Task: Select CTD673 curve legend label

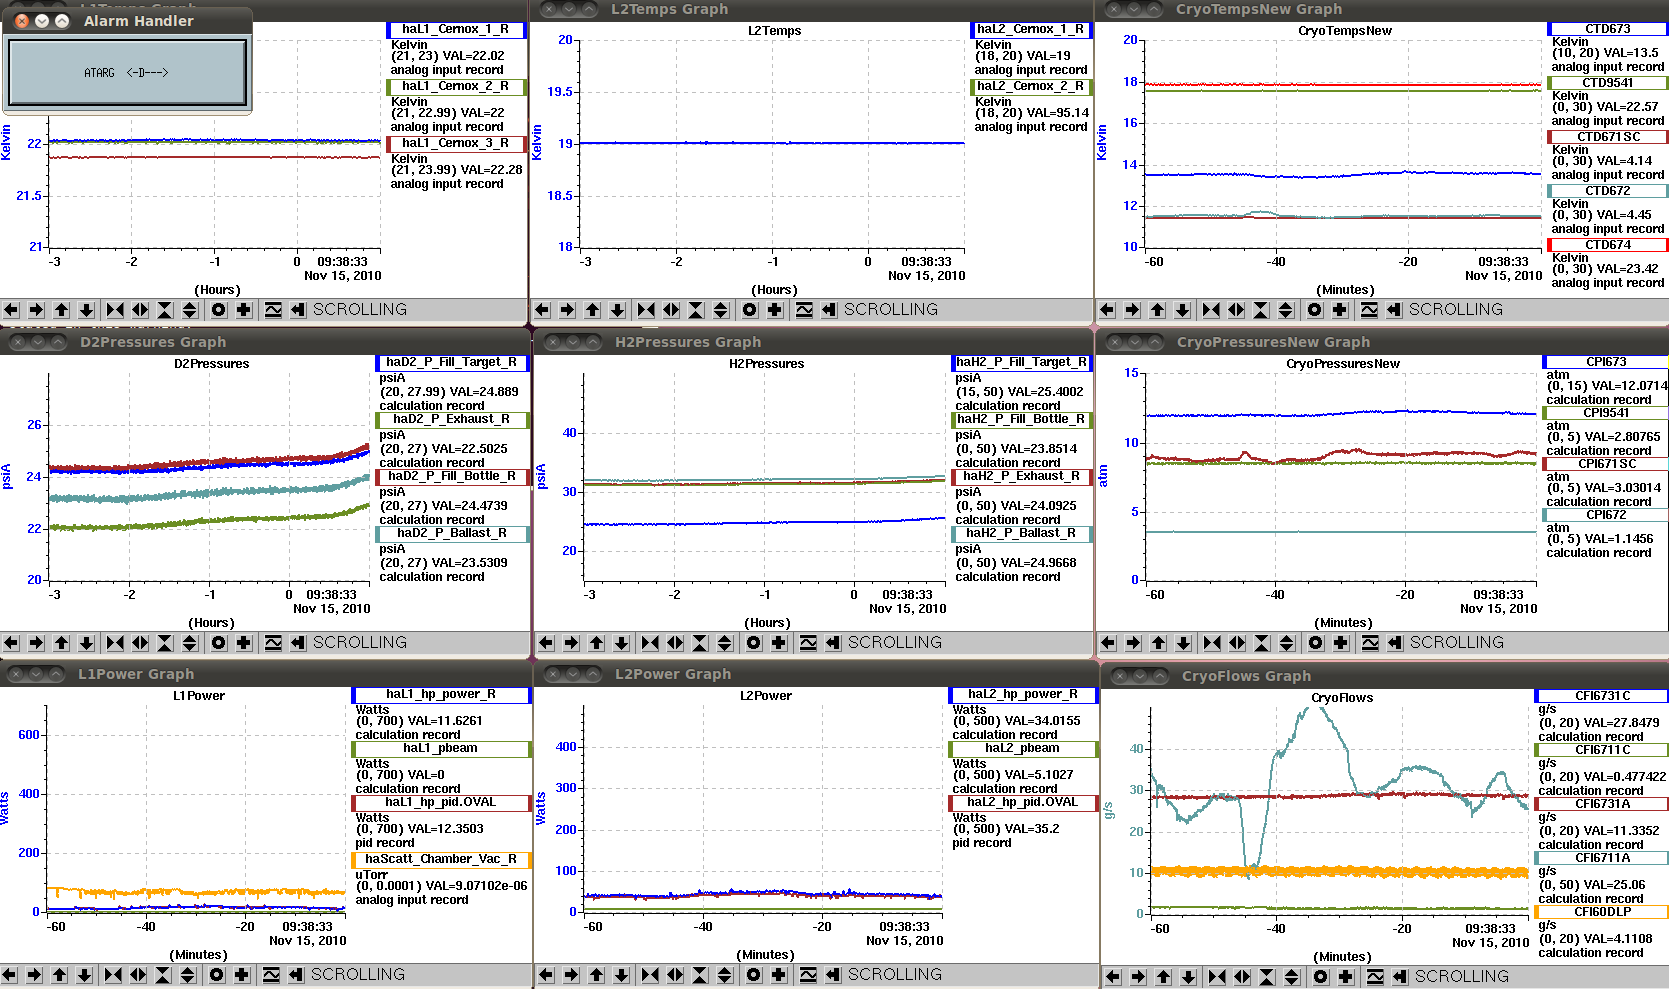Action: tap(1608, 29)
